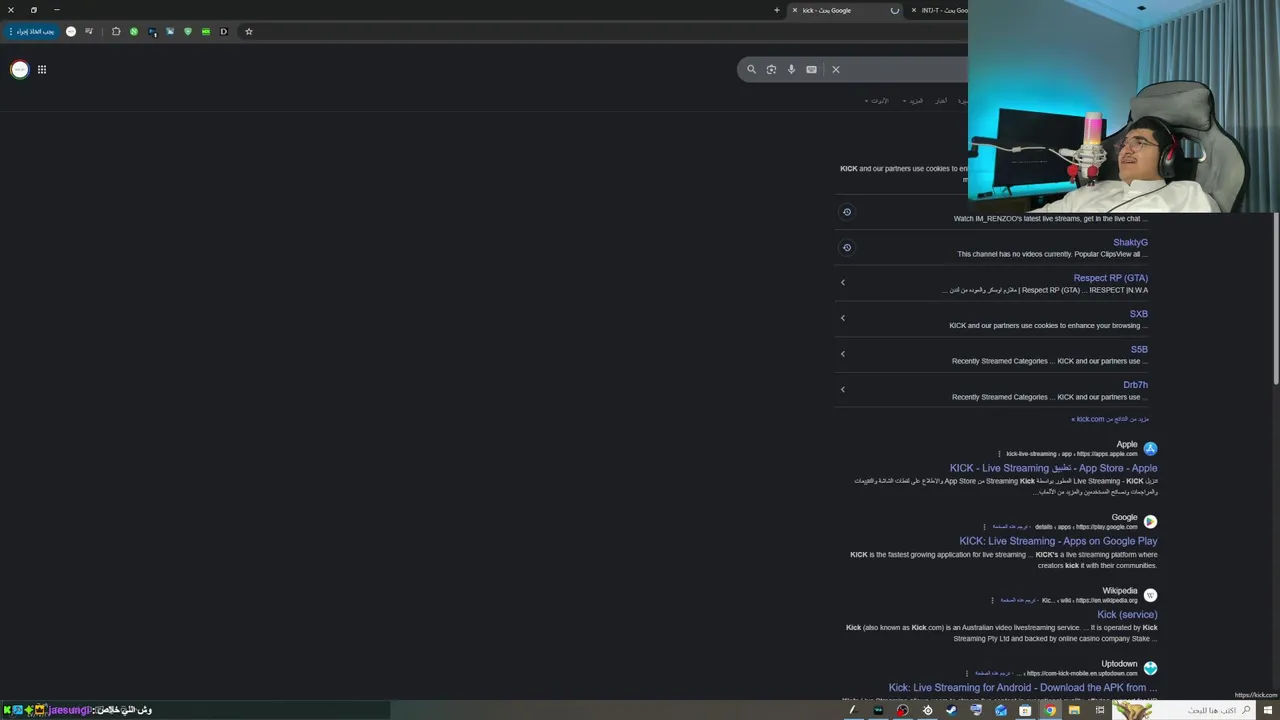This screenshot has height=720, width=1280.
Task: Click the D extension icon
Action: click(223, 31)
